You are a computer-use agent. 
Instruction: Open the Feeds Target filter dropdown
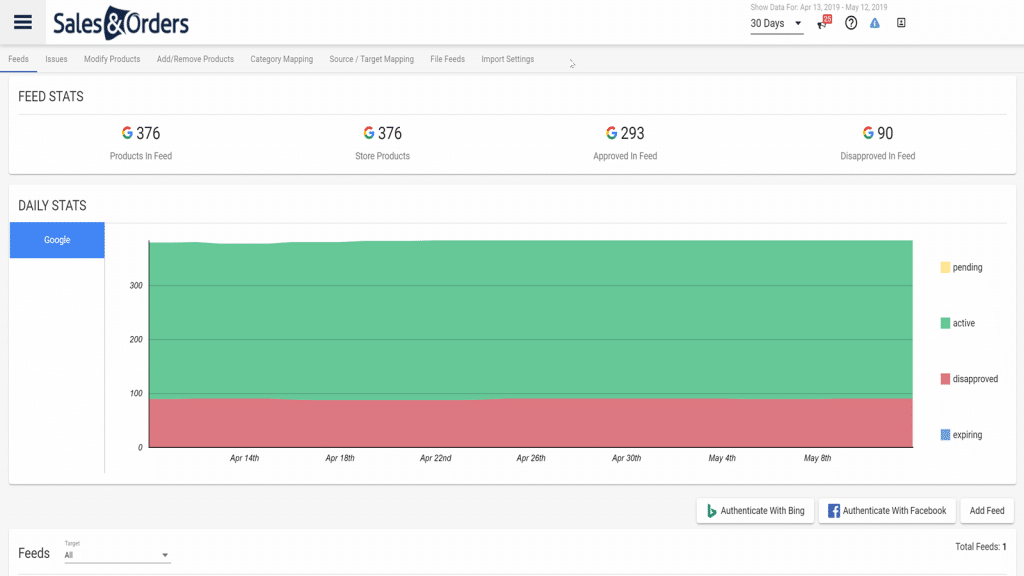116,555
